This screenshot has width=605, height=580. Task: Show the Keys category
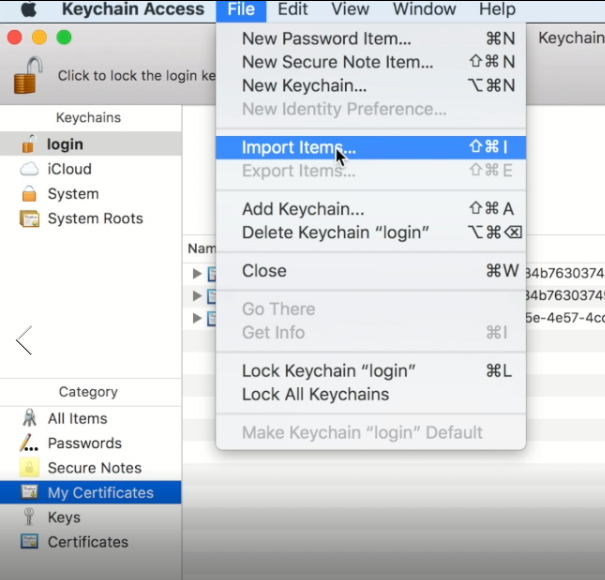click(91, 517)
